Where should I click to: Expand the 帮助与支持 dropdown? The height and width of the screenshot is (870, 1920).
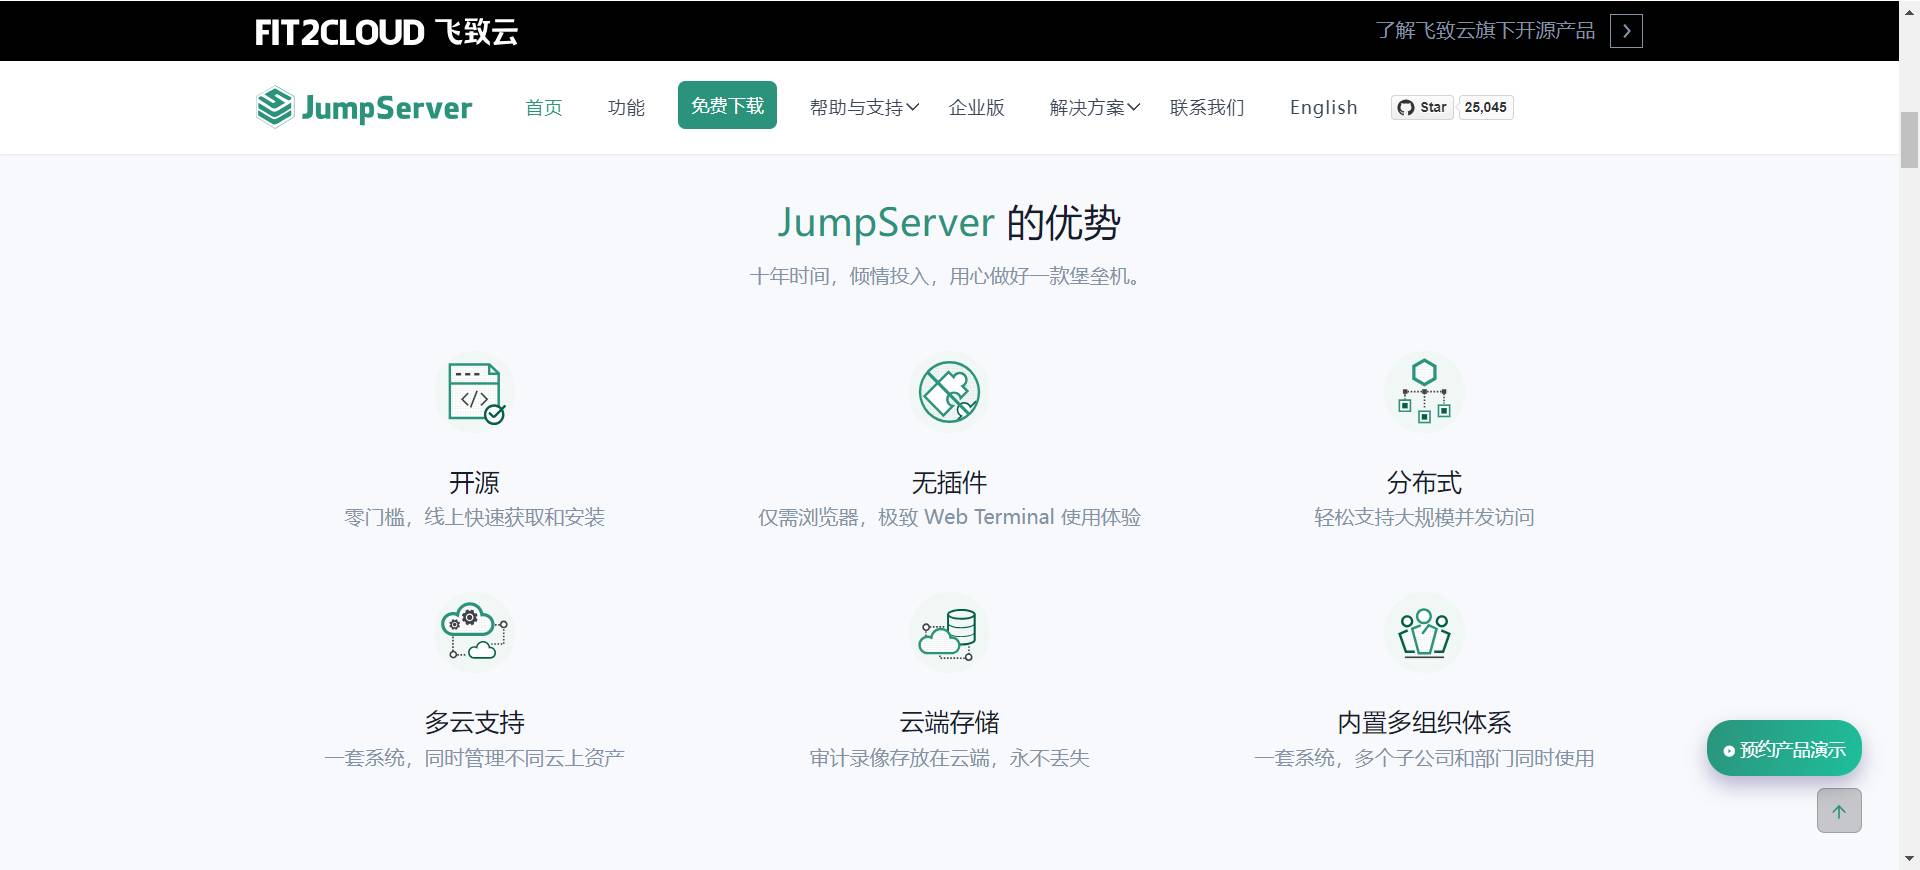tap(864, 107)
